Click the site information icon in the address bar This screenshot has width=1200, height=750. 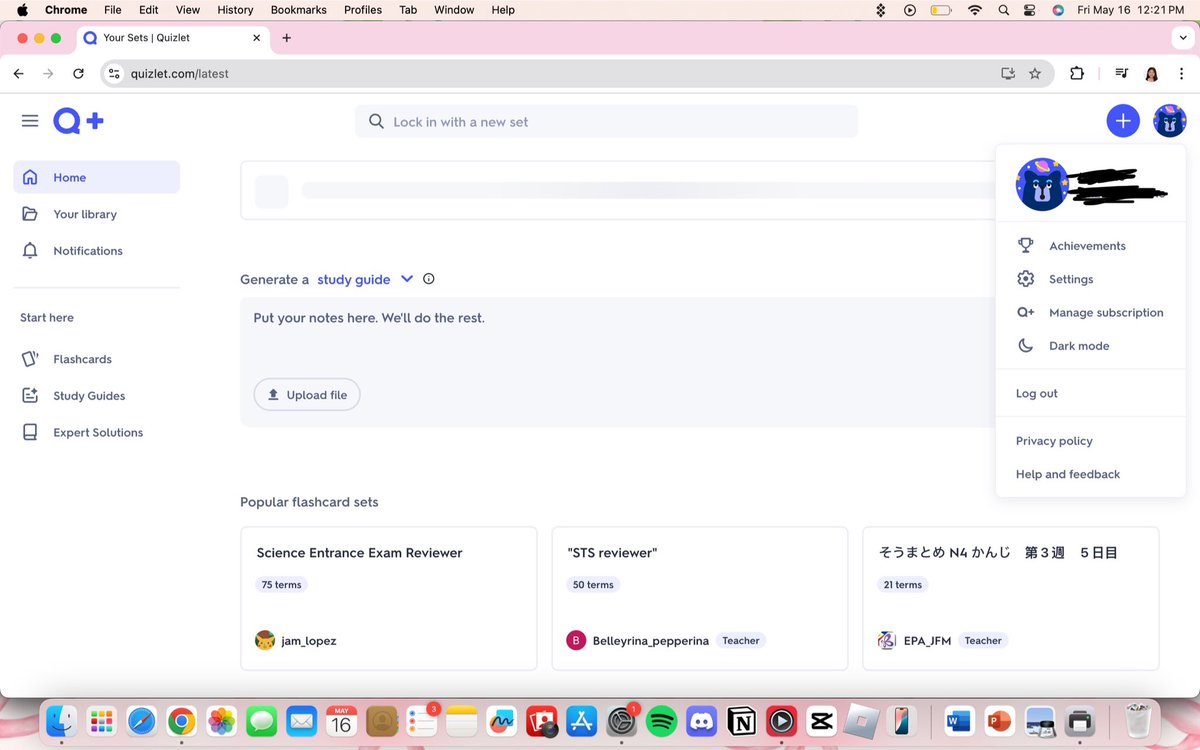coord(114,73)
